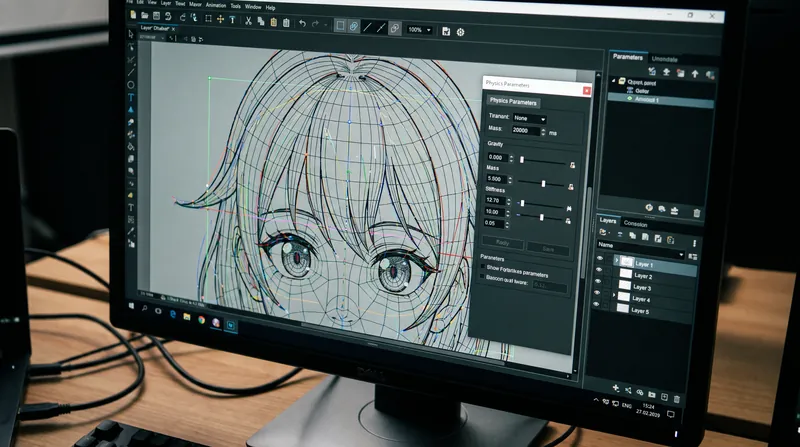The width and height of the screenshot is (800, 447).
Task: Open the Tools menu
Action: tap(235, 6)
